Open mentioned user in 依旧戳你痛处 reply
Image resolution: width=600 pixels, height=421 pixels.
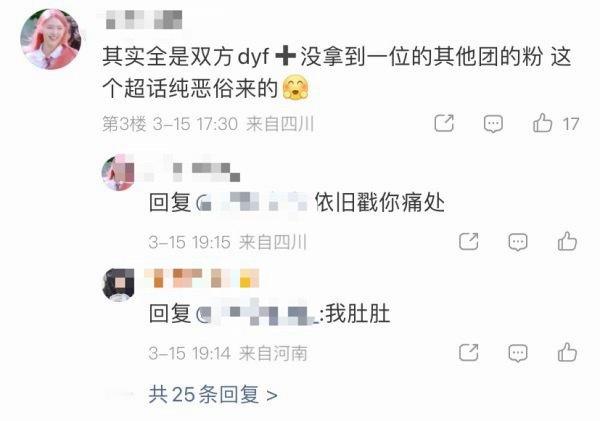[253, 202]
